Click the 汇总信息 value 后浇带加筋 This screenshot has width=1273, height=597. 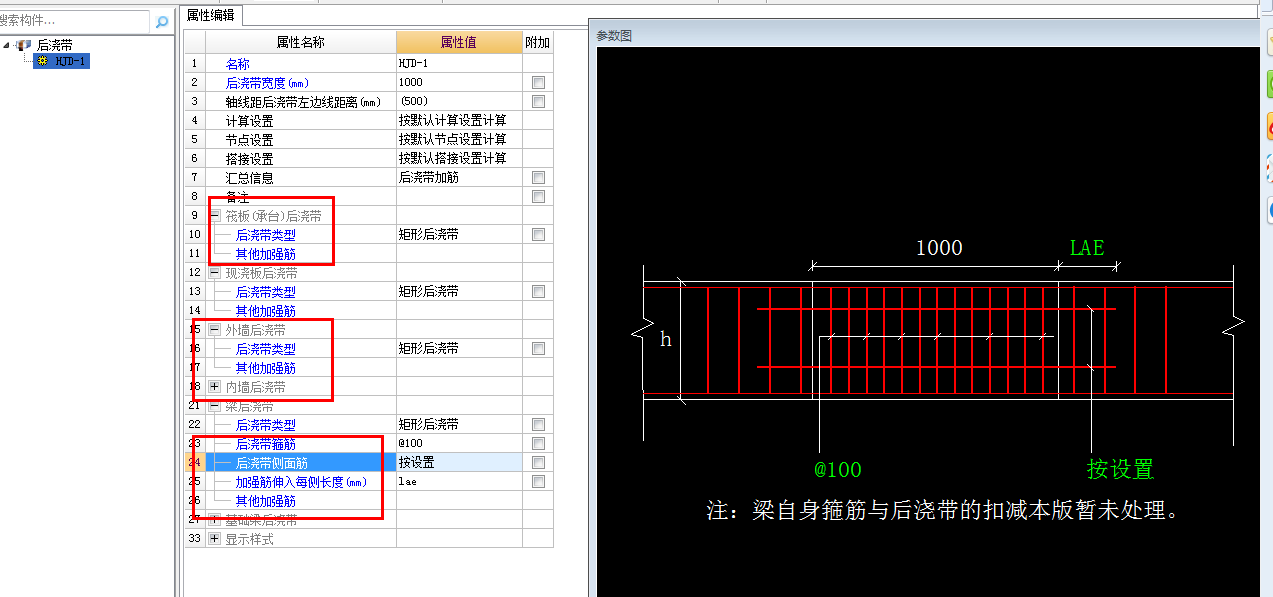459,177
